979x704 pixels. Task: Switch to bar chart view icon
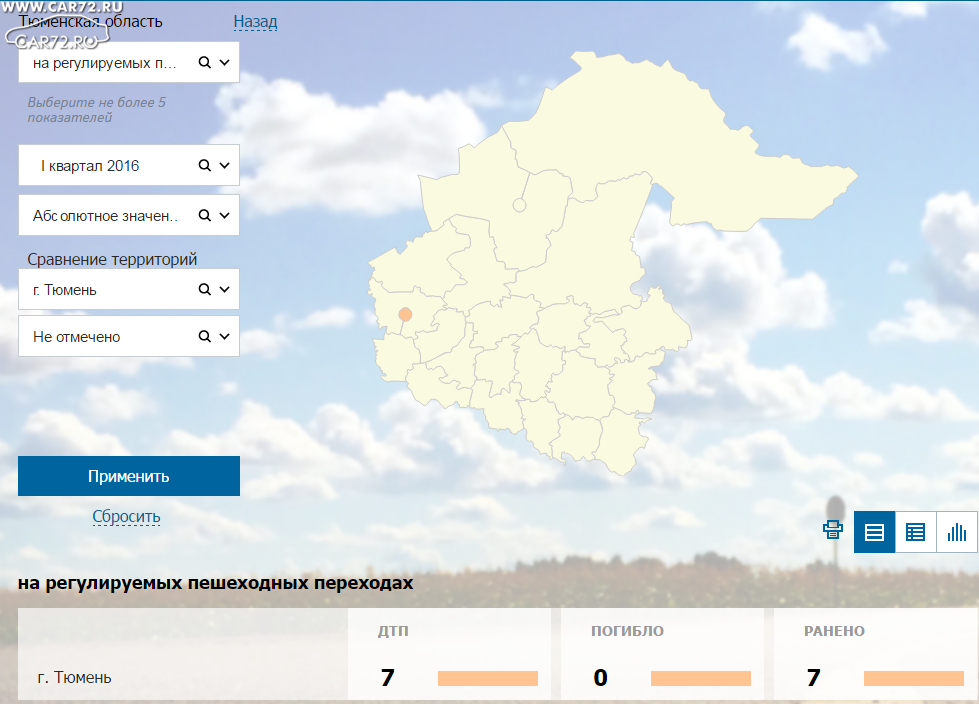pyautogui.click(x=957, y=532)
